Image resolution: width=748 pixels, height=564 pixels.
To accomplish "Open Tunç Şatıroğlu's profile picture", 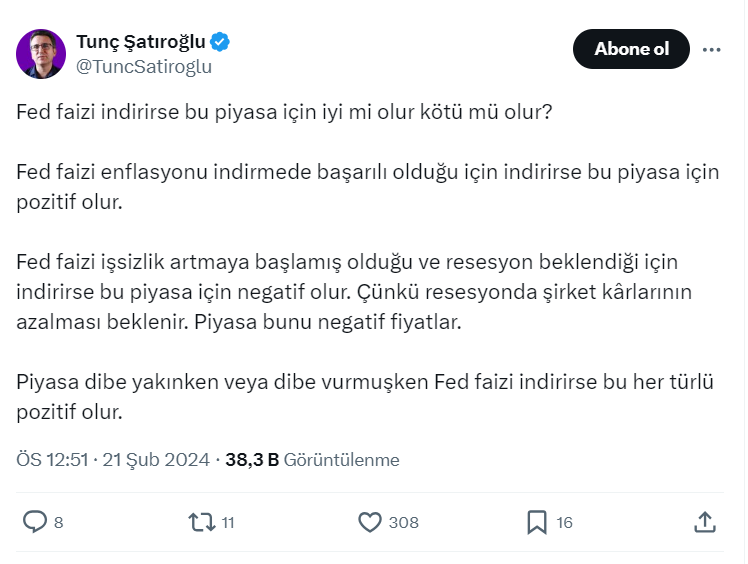I will [x=41, y=54].
